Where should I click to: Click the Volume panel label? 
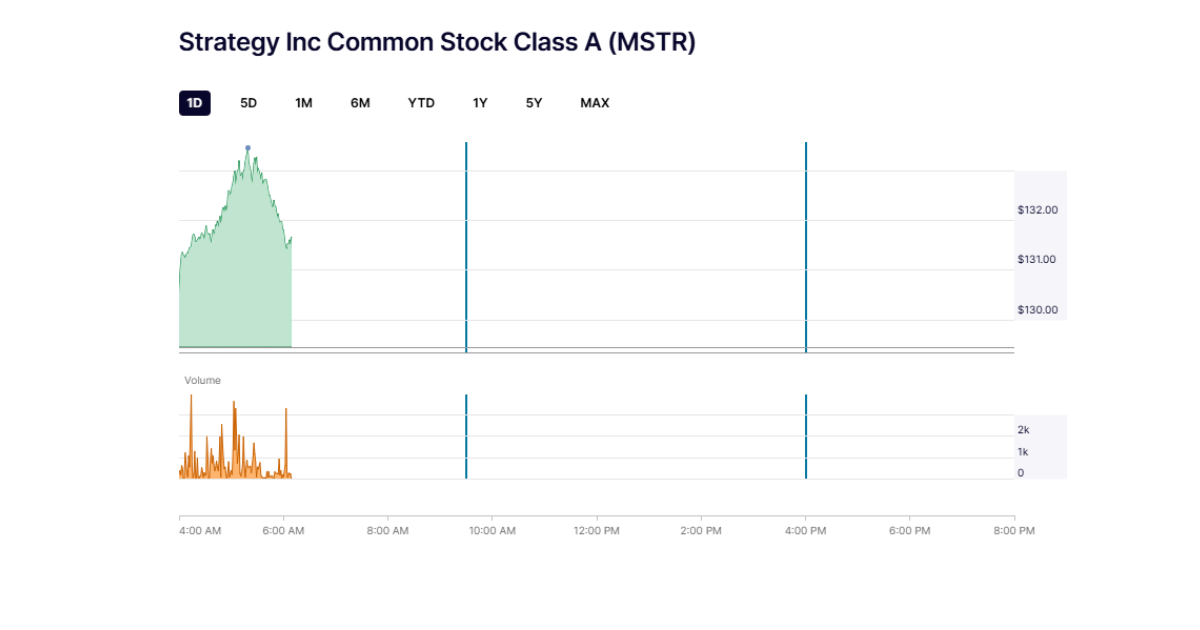tap(202, 380)
